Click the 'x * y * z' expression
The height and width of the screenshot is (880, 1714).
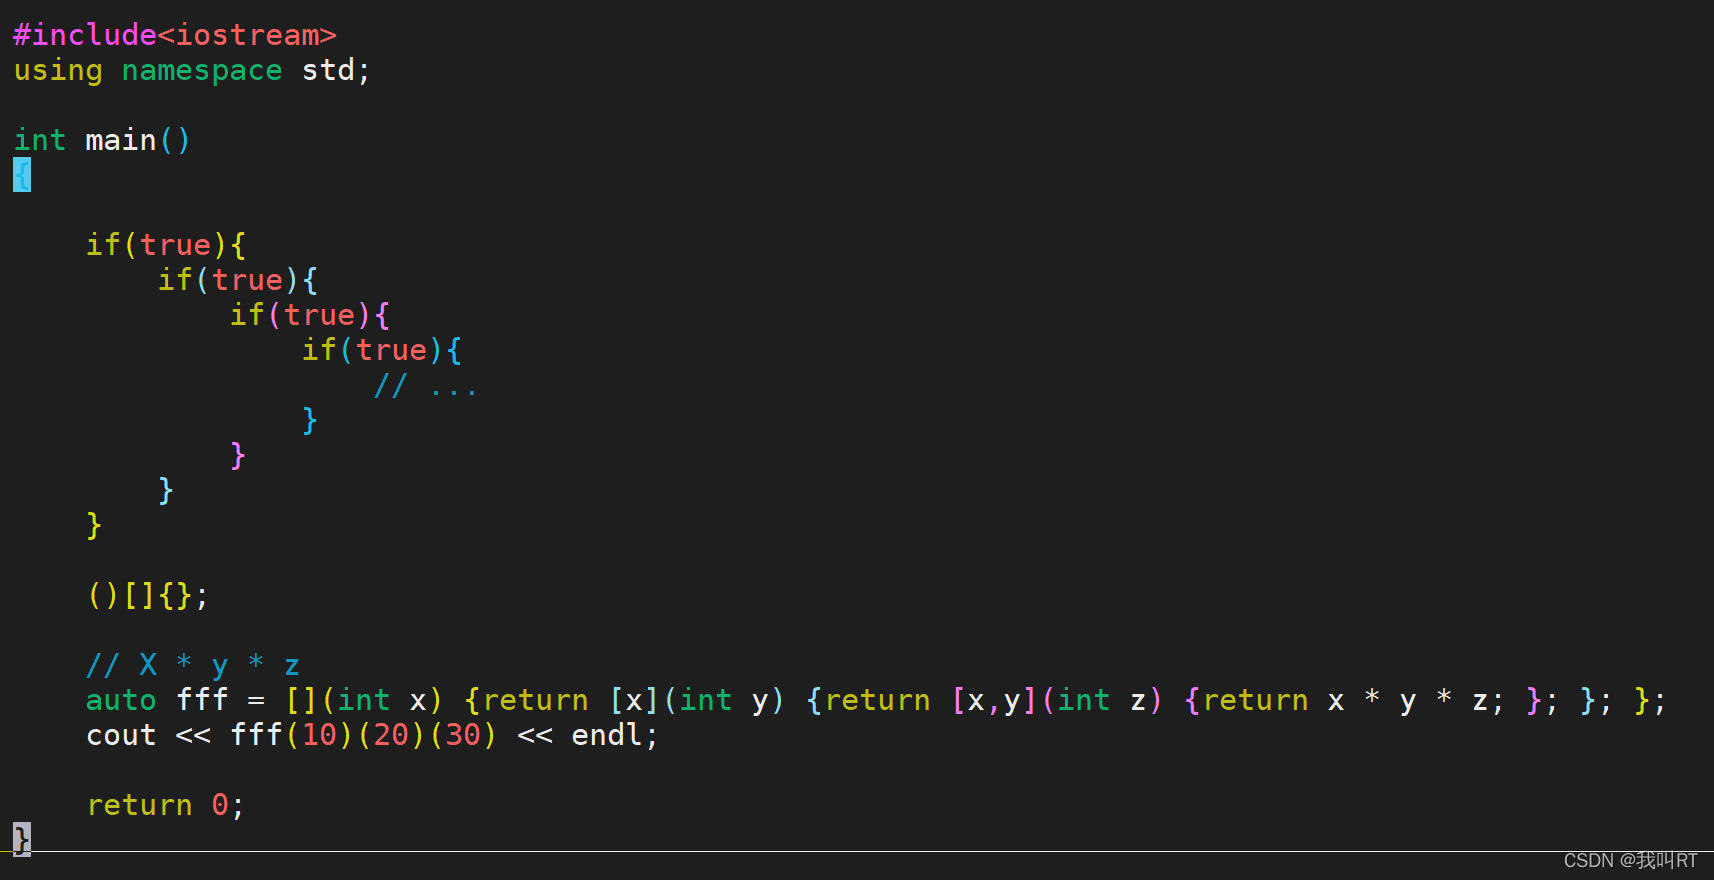(1407, 701)
